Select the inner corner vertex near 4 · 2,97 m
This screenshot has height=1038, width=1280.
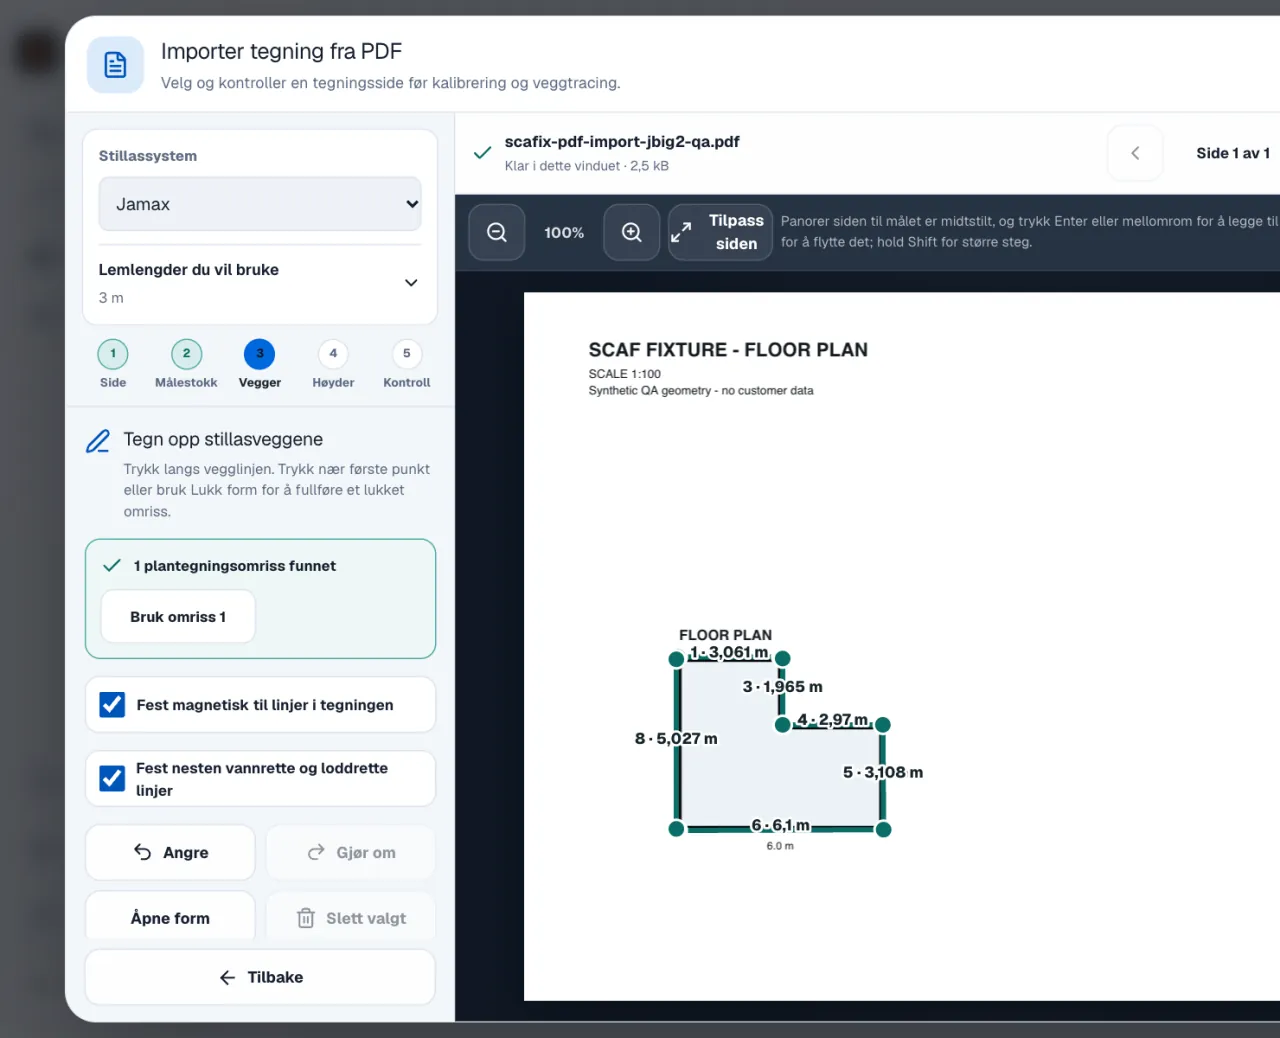[783, 724]
